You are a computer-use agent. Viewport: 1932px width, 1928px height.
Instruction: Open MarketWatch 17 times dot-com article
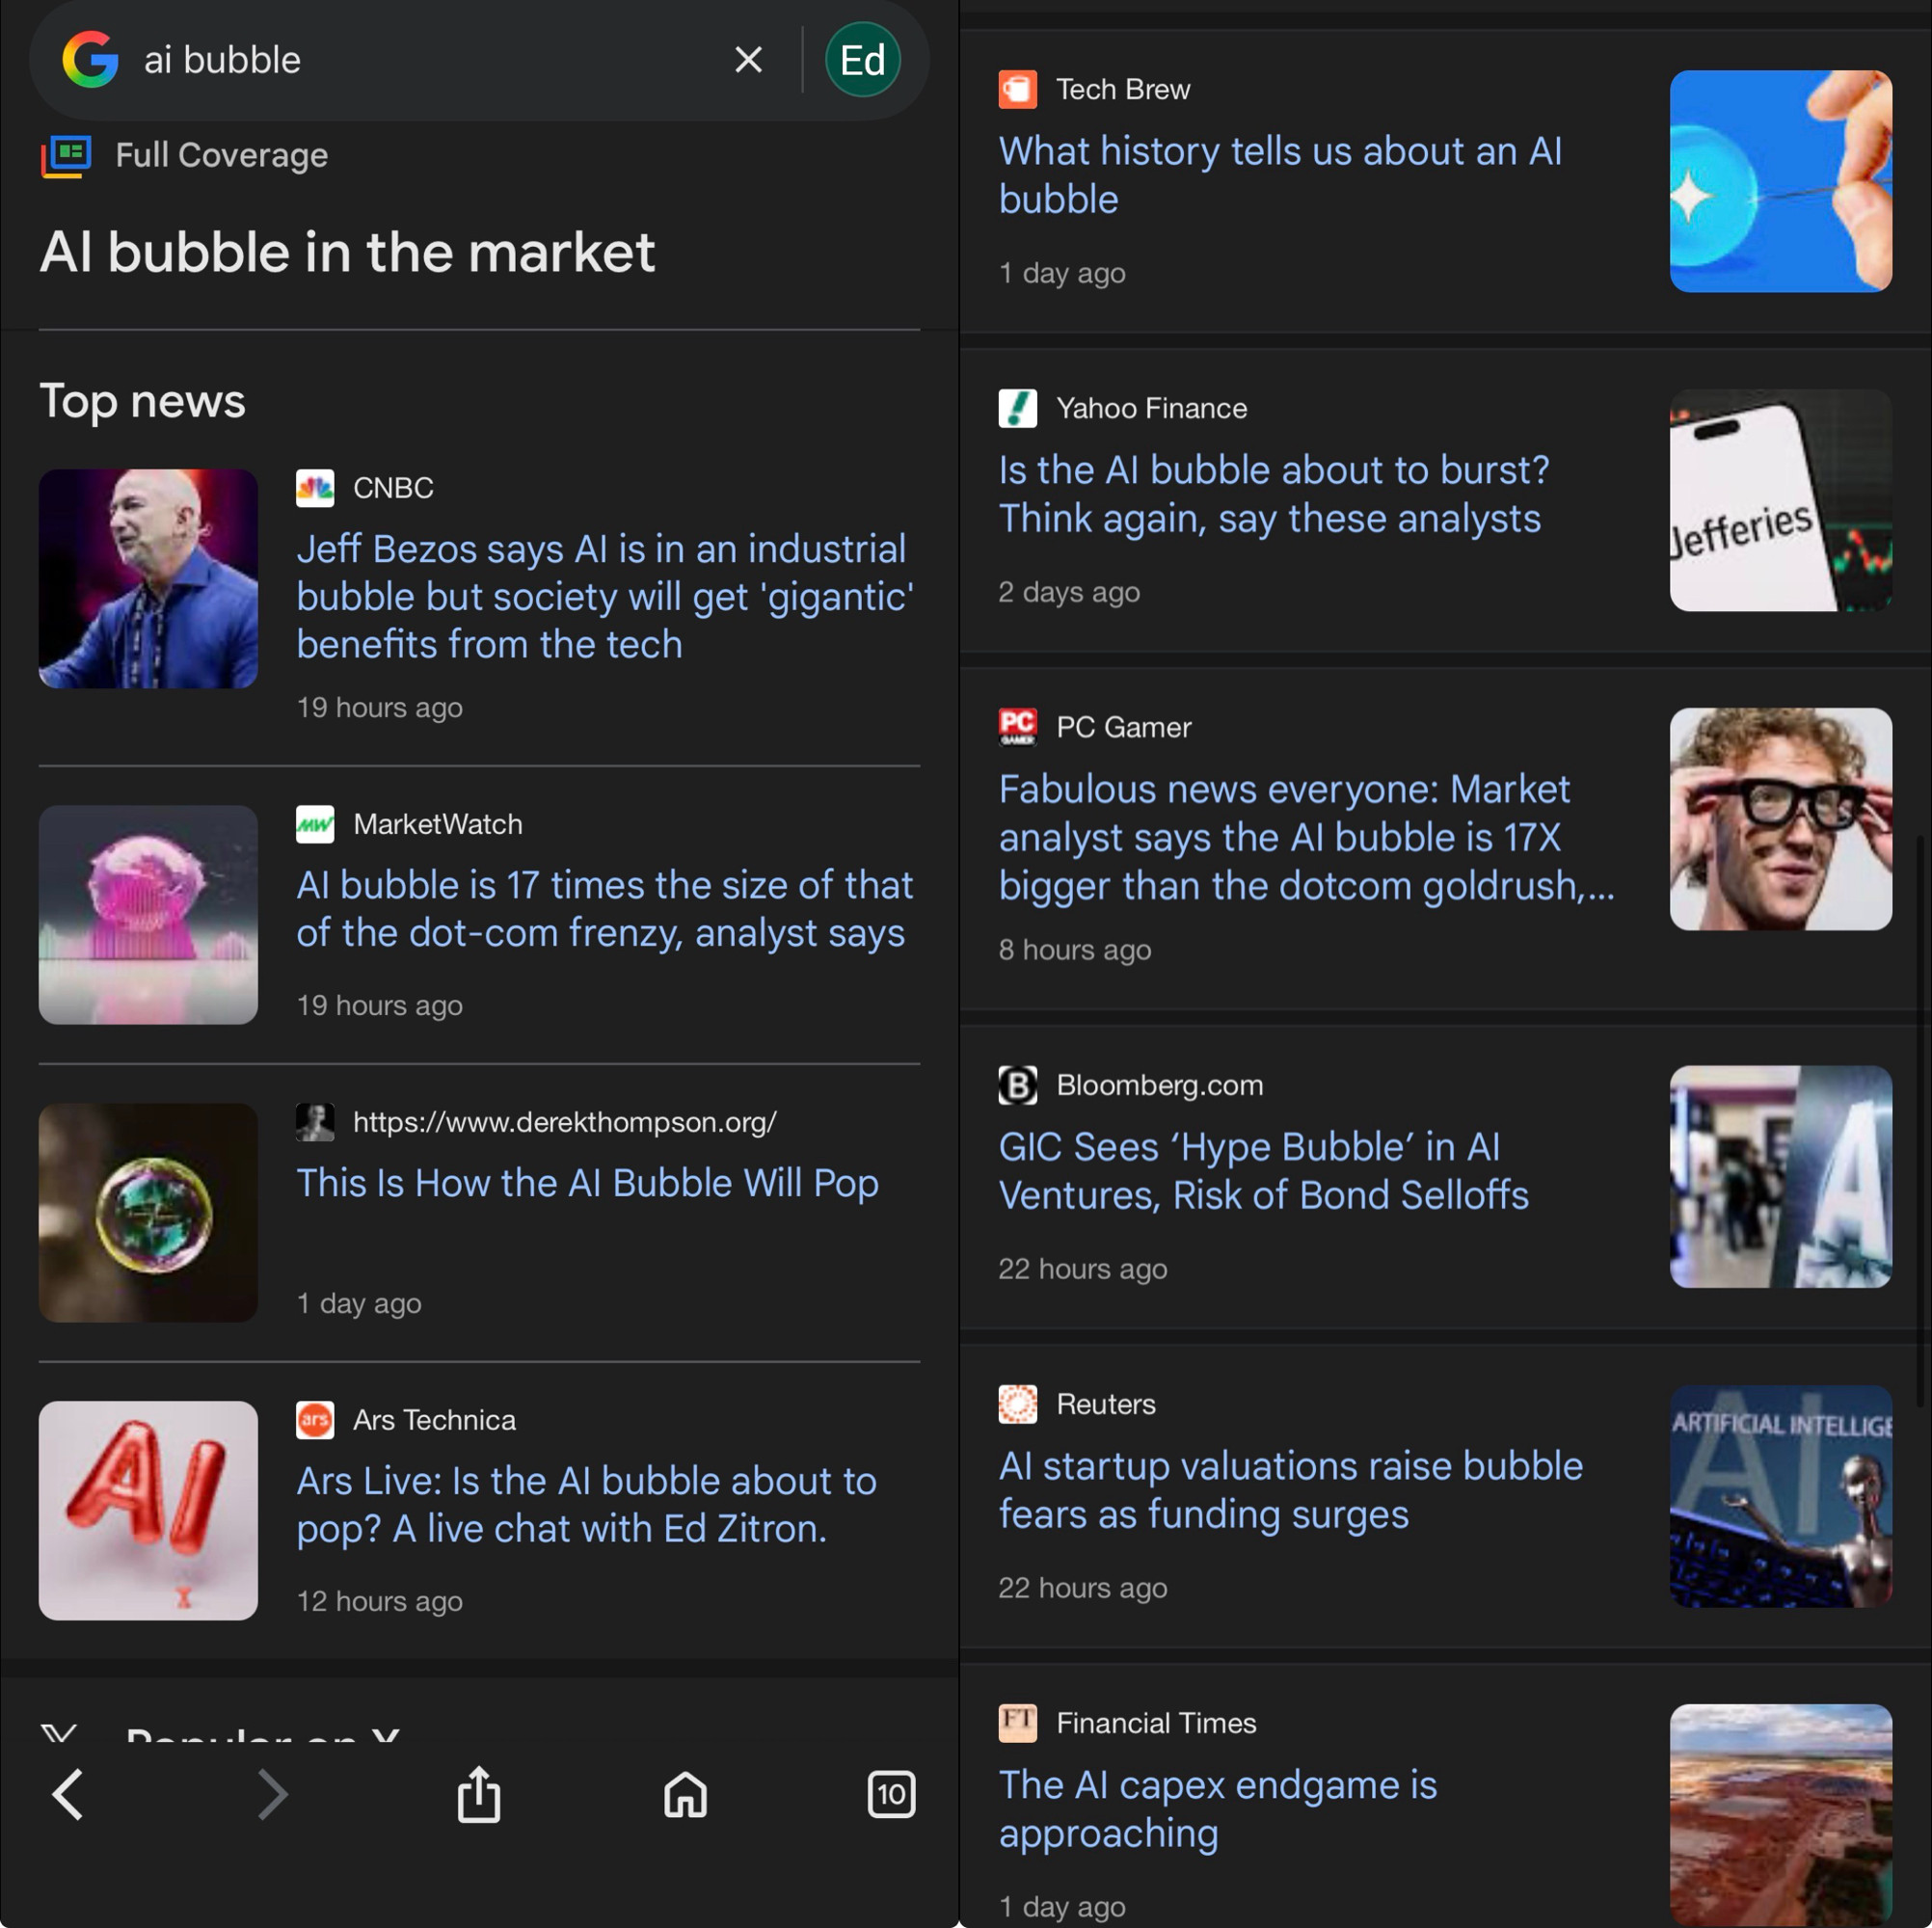(x=604, y=908)
